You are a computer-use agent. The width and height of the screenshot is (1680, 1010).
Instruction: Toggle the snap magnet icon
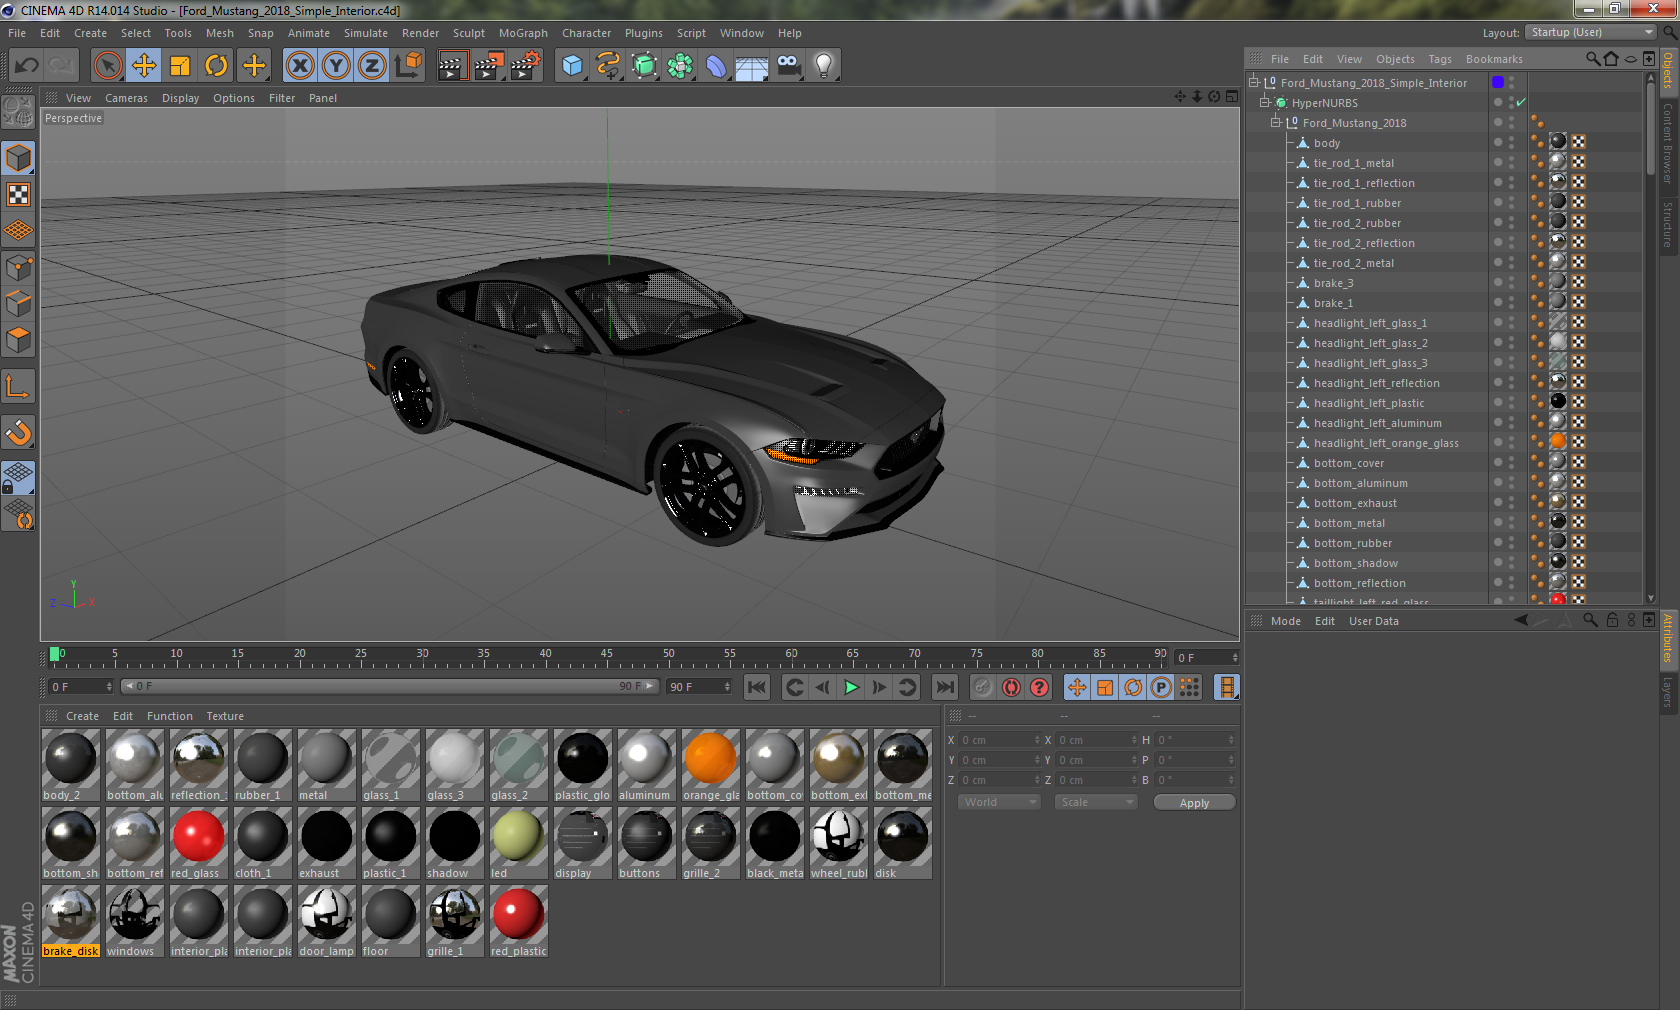(19, 433)
